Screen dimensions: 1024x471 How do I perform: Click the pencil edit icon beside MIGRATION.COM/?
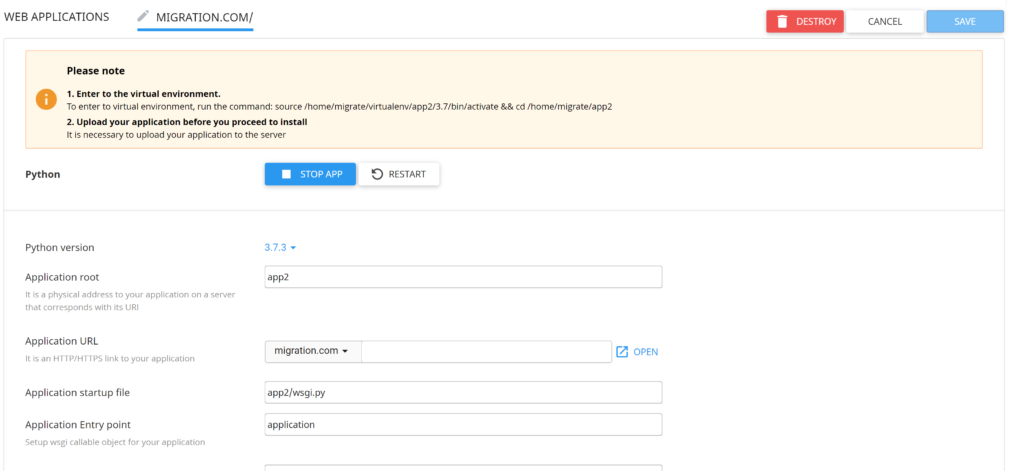coord(143,16)
